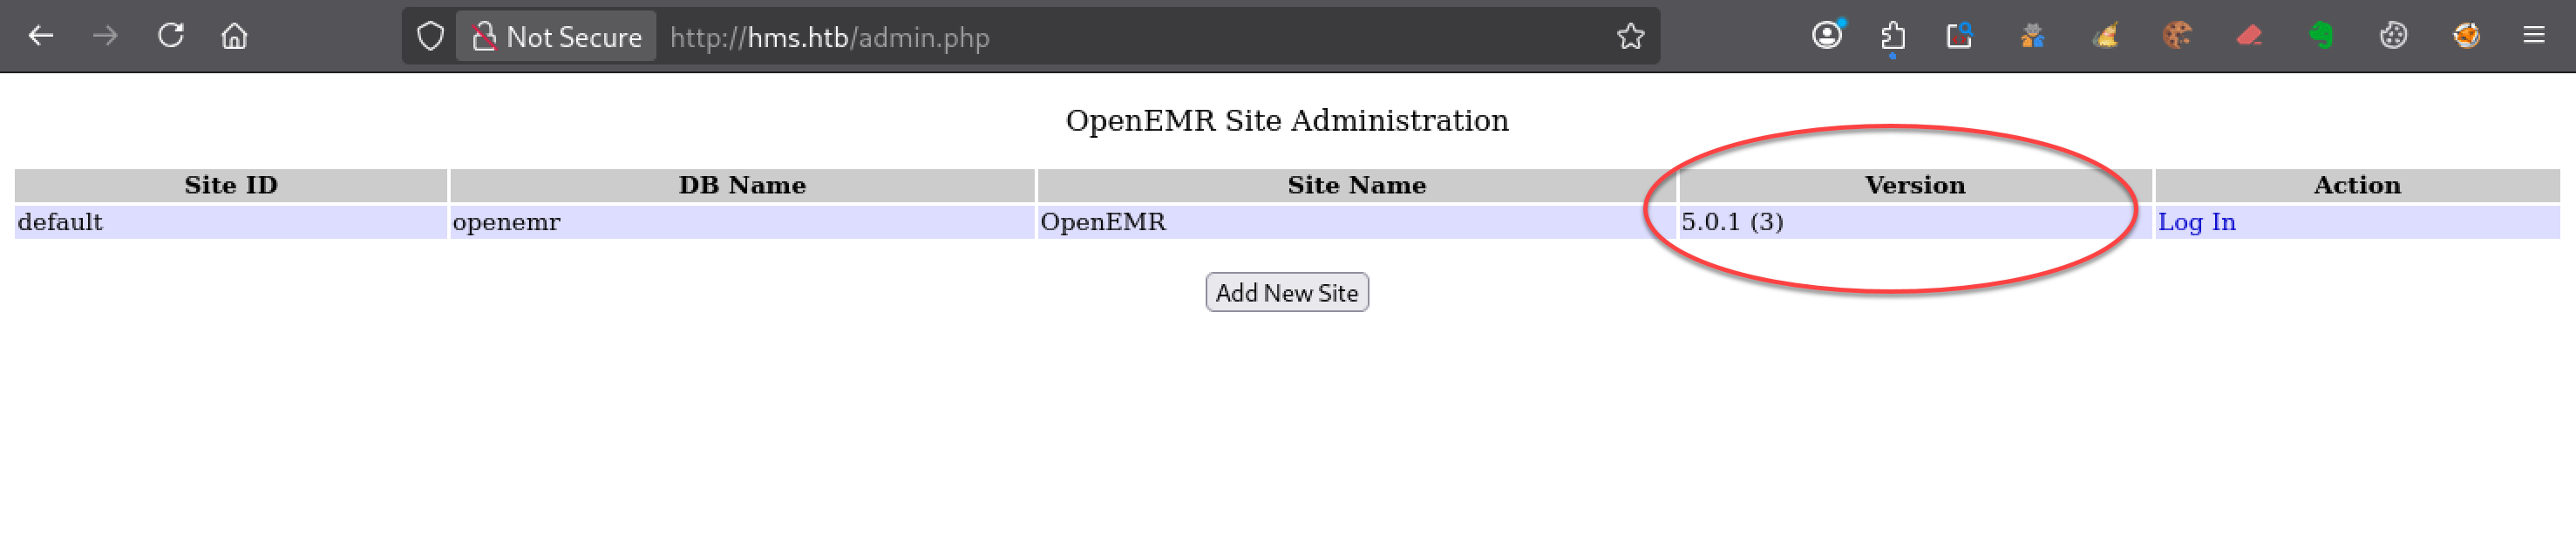The height and width of the screenshot is (557, 2576).
Task: Click the forward navigation arrow
Action: point(105,36)
